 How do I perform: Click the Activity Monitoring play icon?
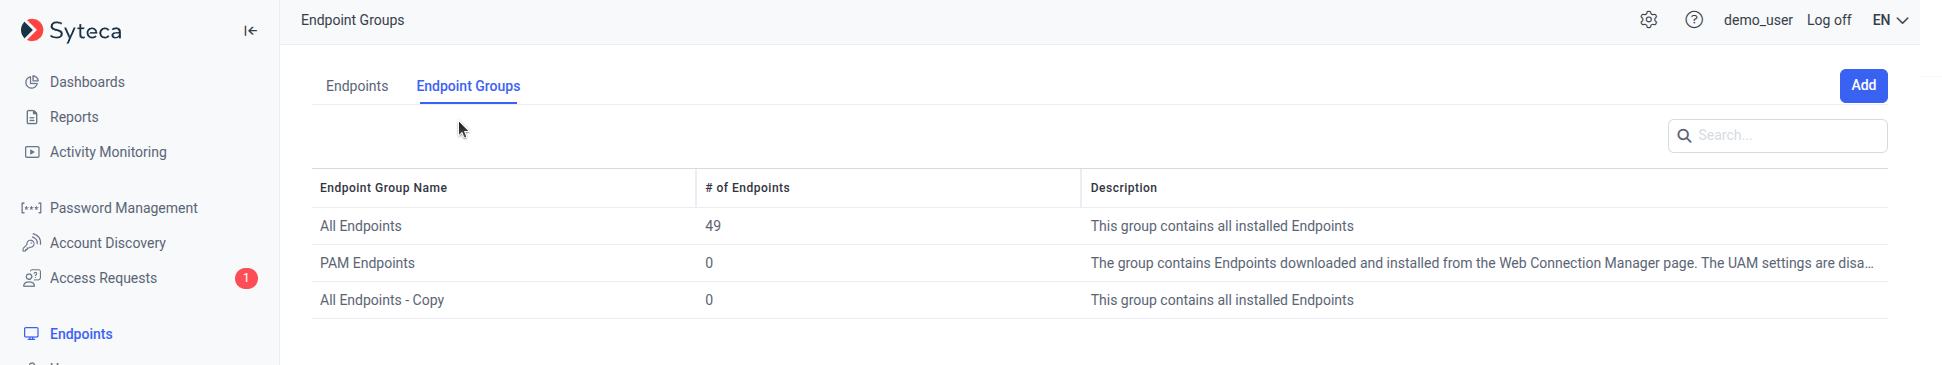(x=32, y=152)
